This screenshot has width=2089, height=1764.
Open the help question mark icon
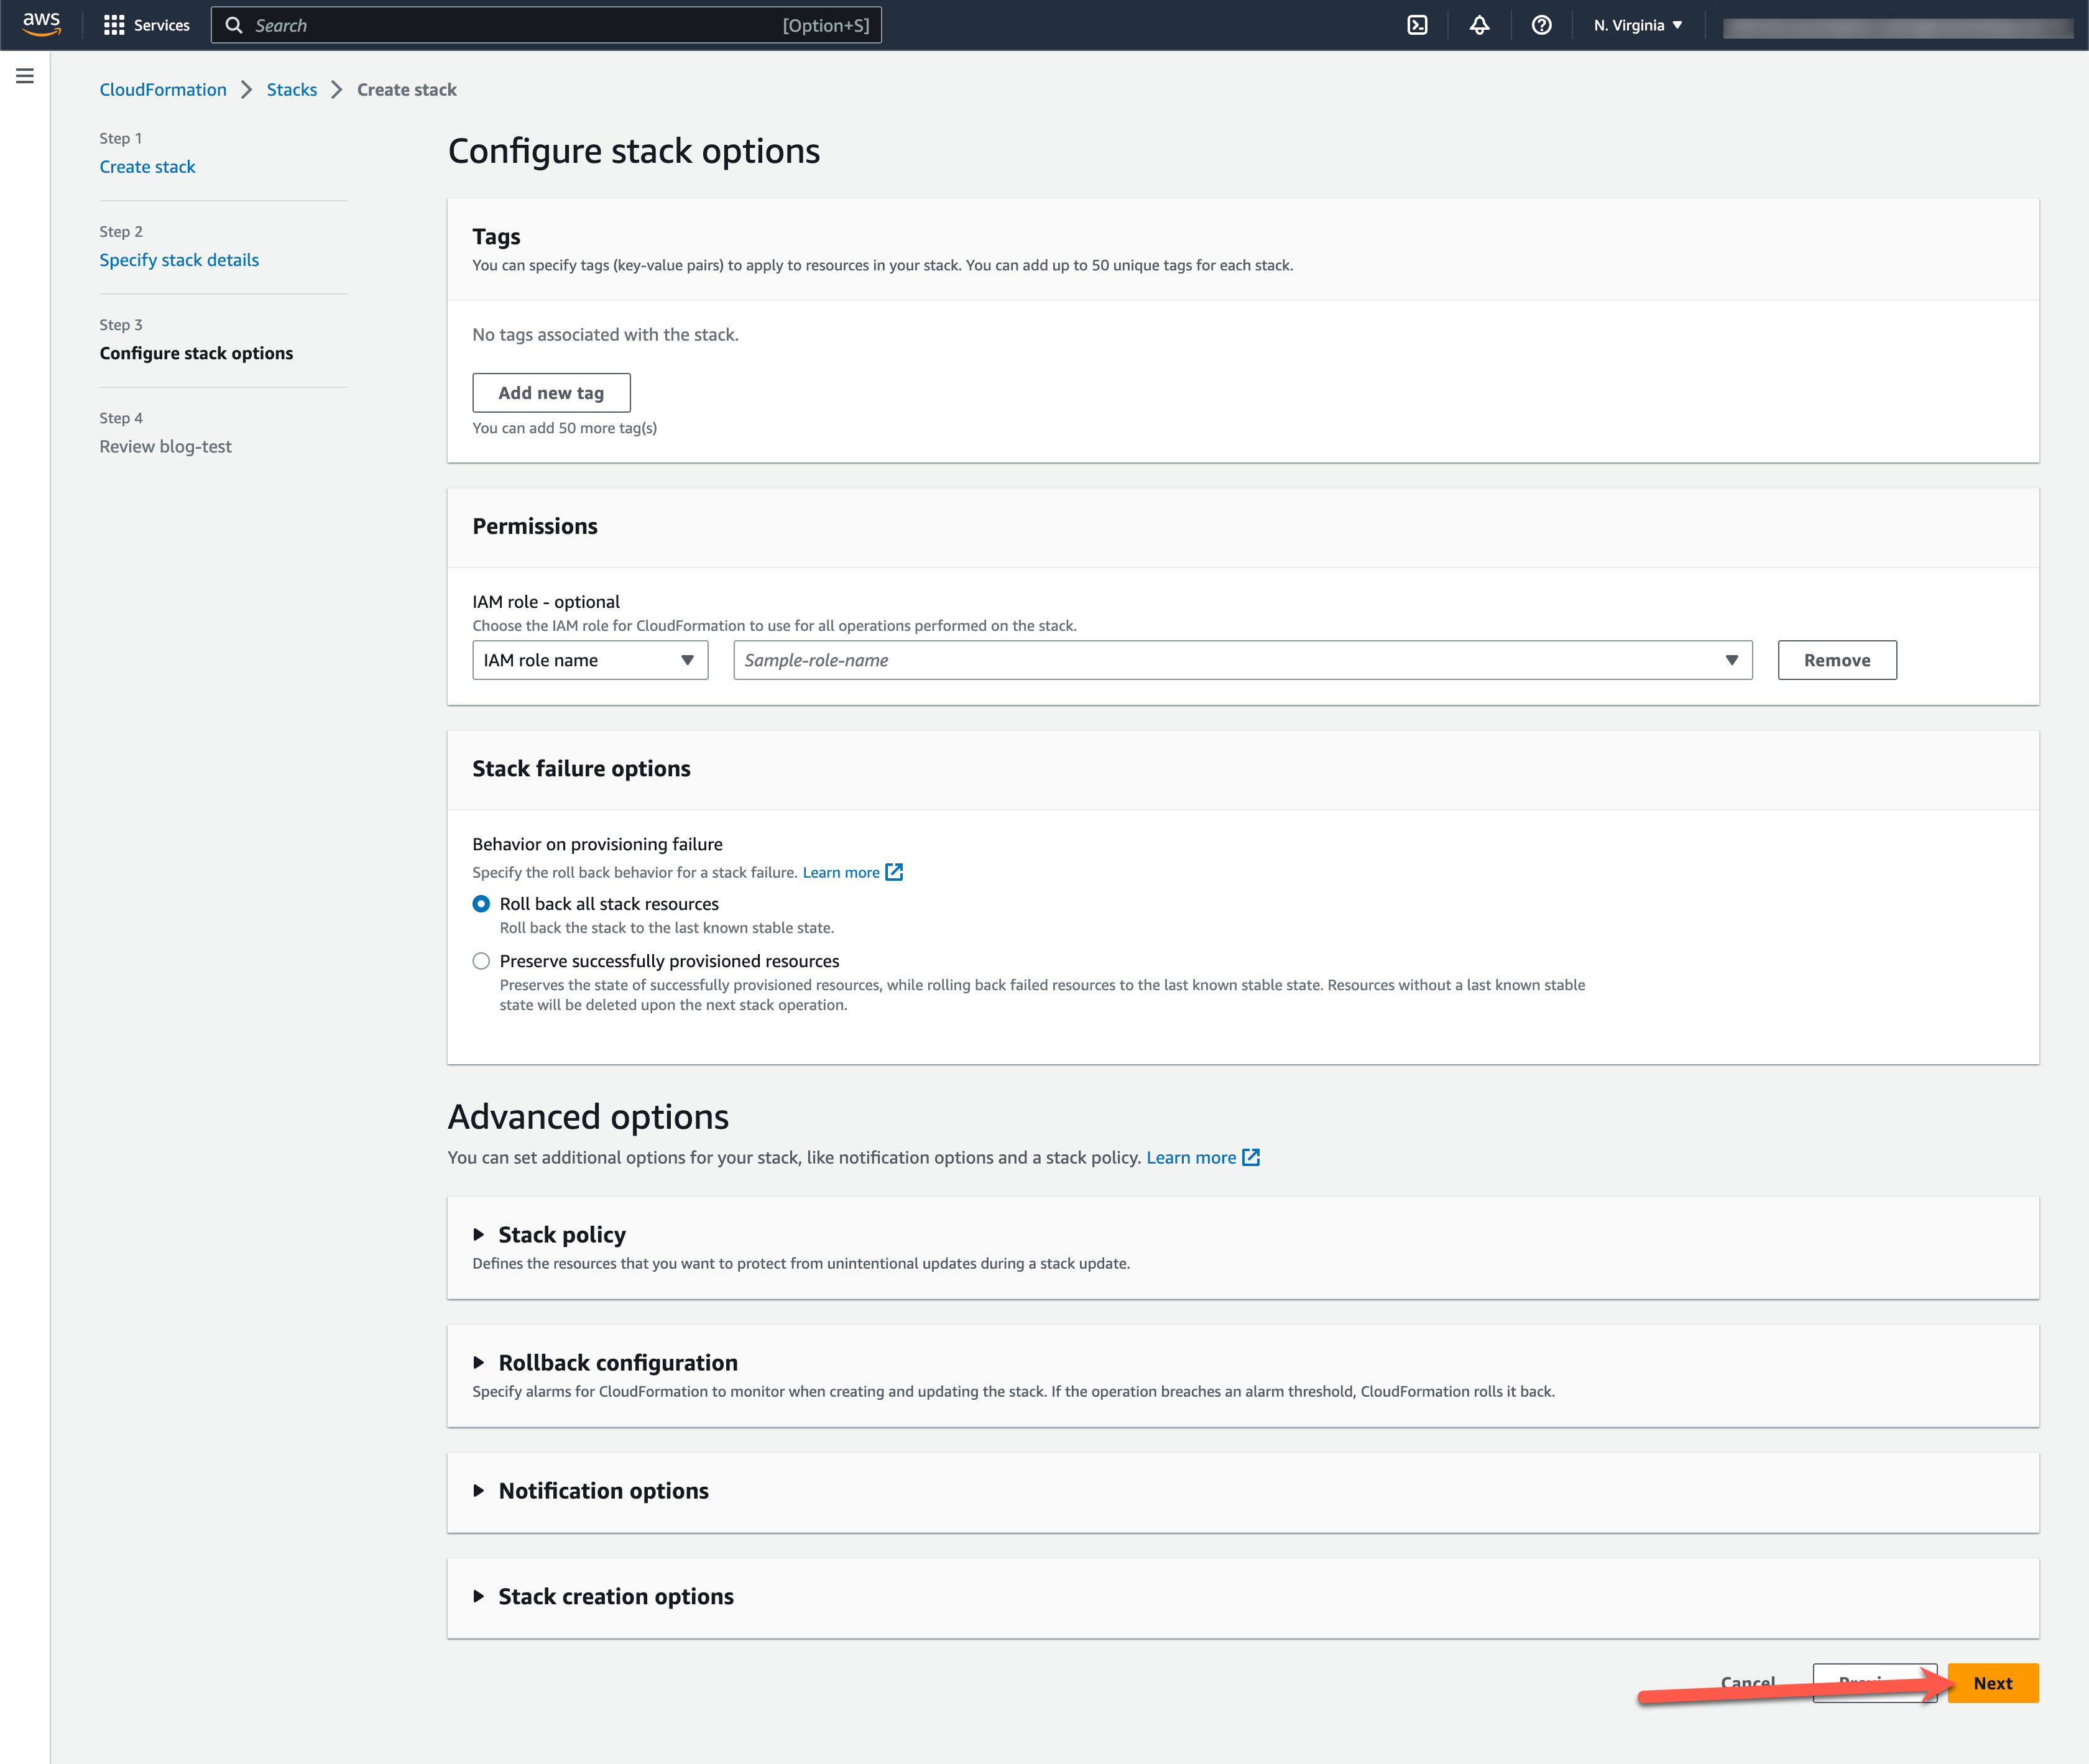coord(1541,25)
